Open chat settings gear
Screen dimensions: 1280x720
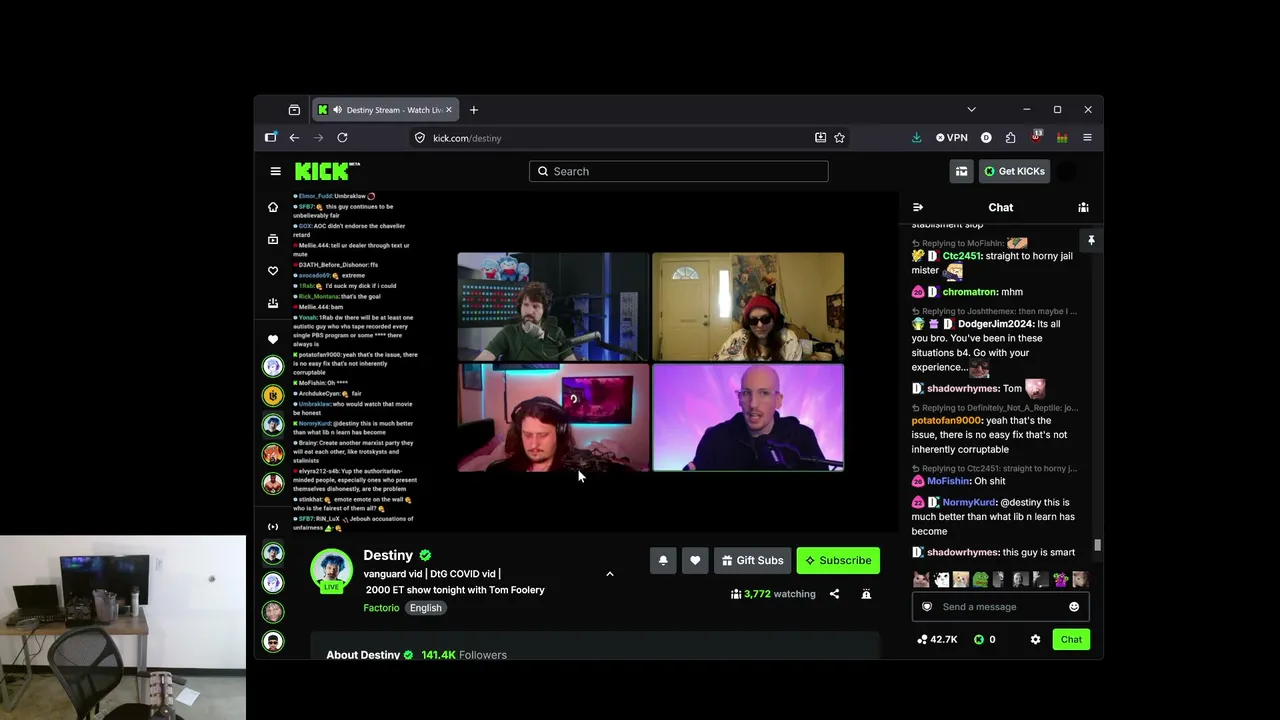pos(1035,639)
